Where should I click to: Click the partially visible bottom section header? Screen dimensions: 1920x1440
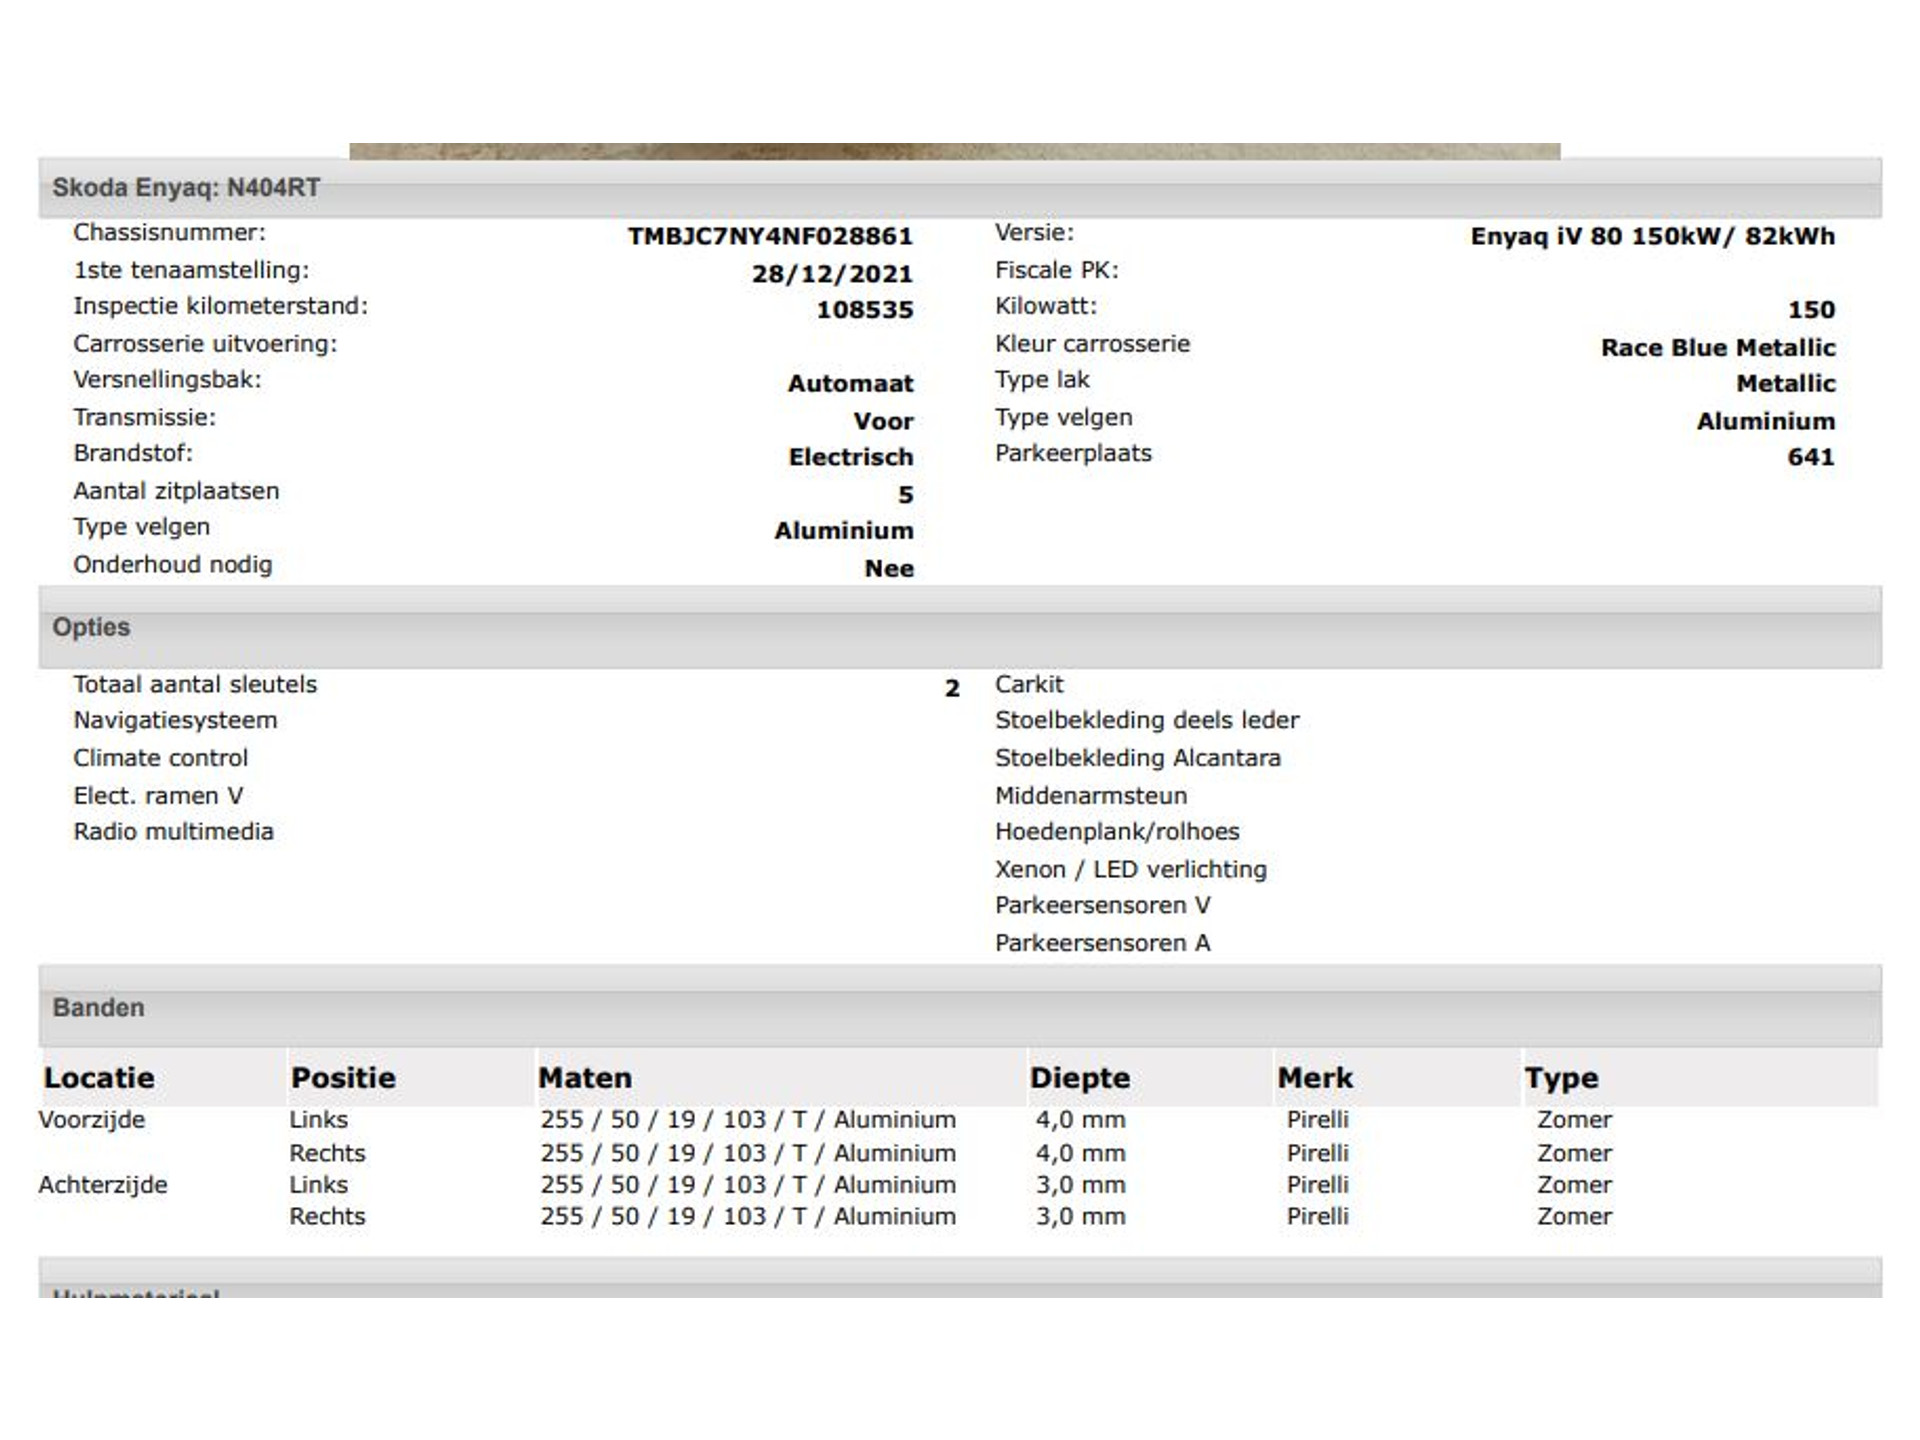[x=136, y=1290]
